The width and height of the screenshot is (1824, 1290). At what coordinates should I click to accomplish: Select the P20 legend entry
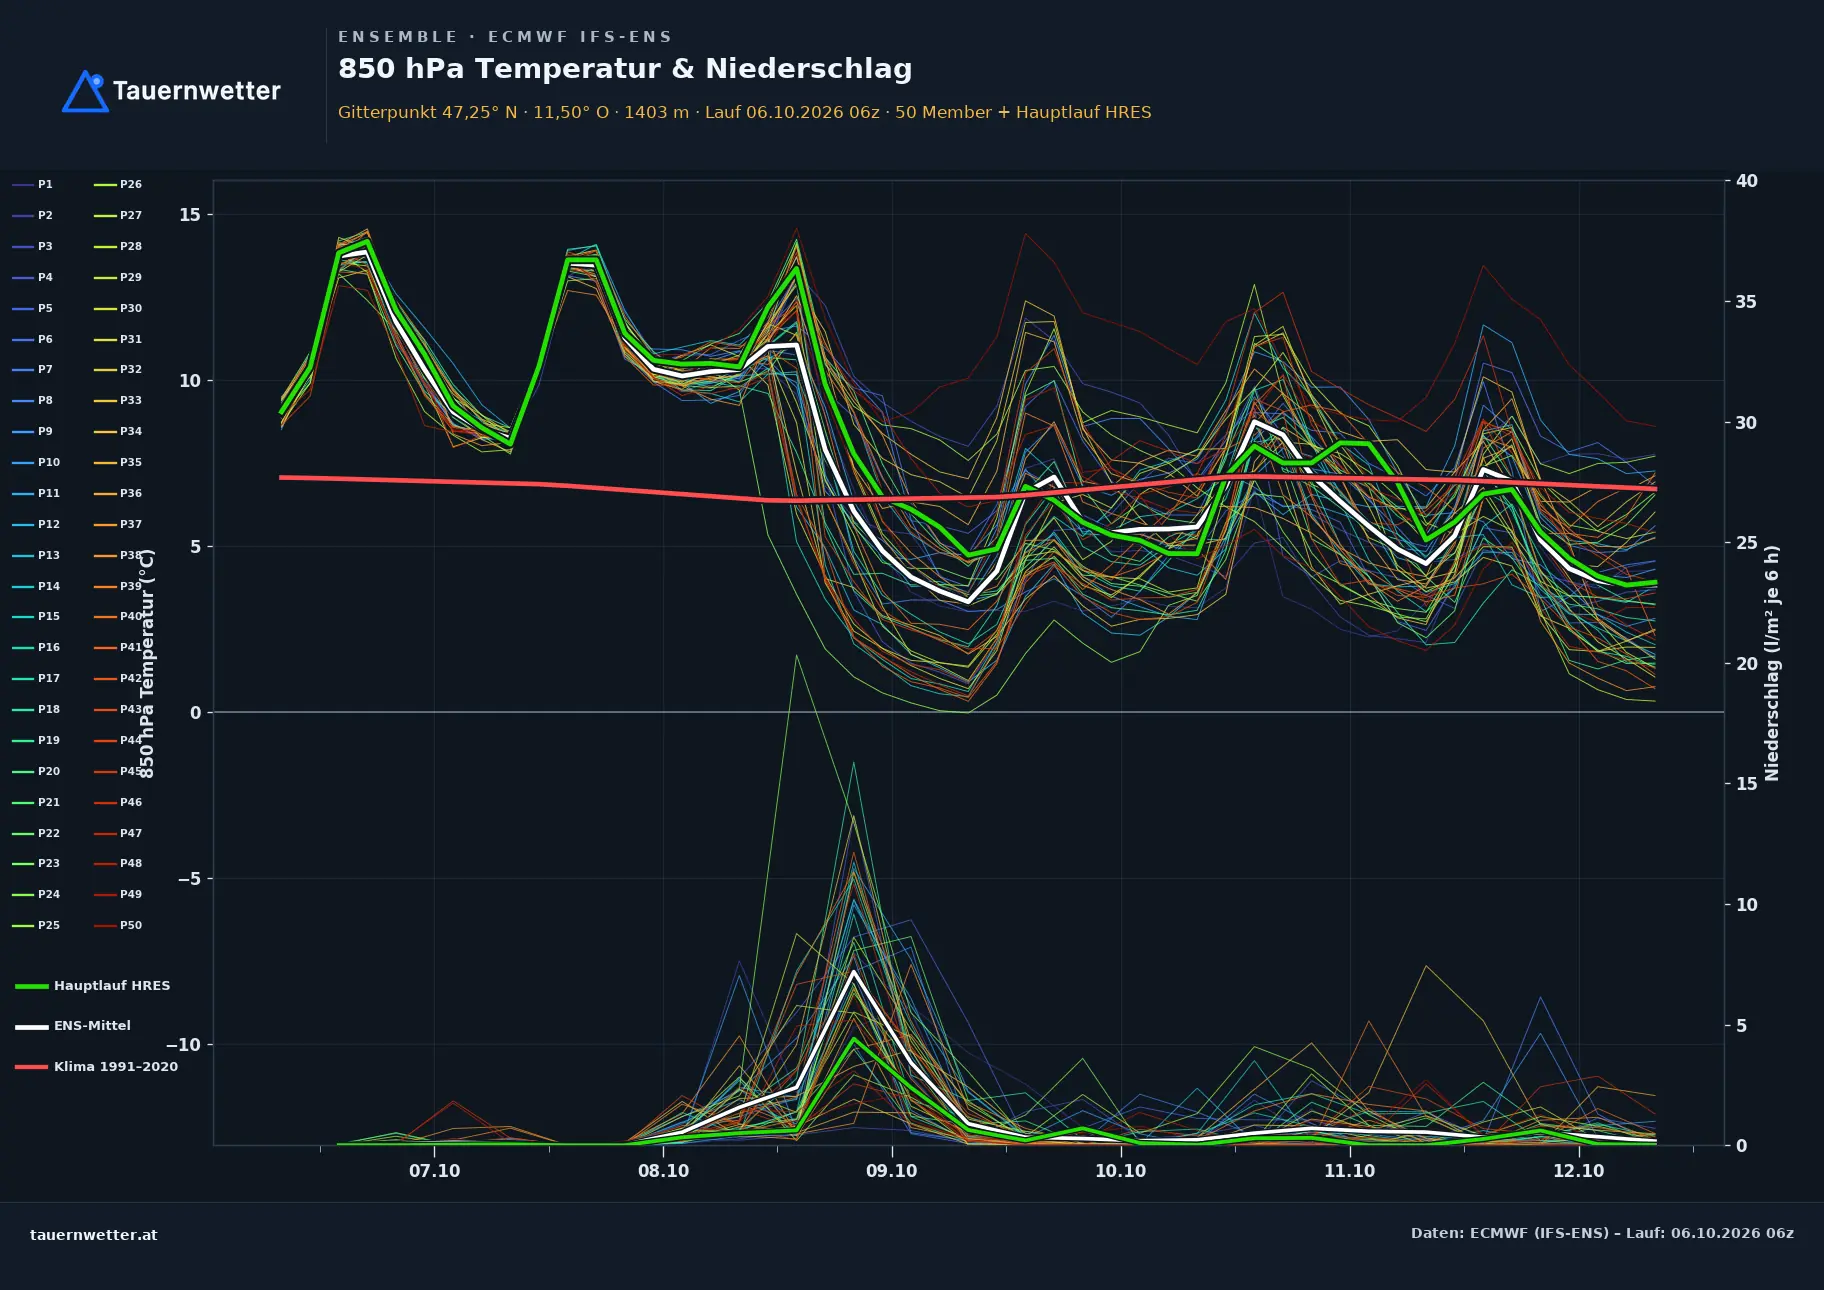[36, 772]
